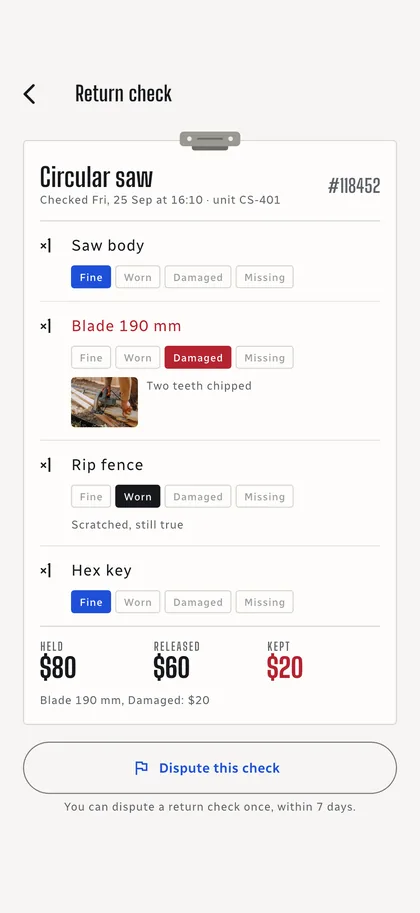Set Blade 190 mm to Missing
This screenshot has width=420, height=913.
(x=264, y=358)
